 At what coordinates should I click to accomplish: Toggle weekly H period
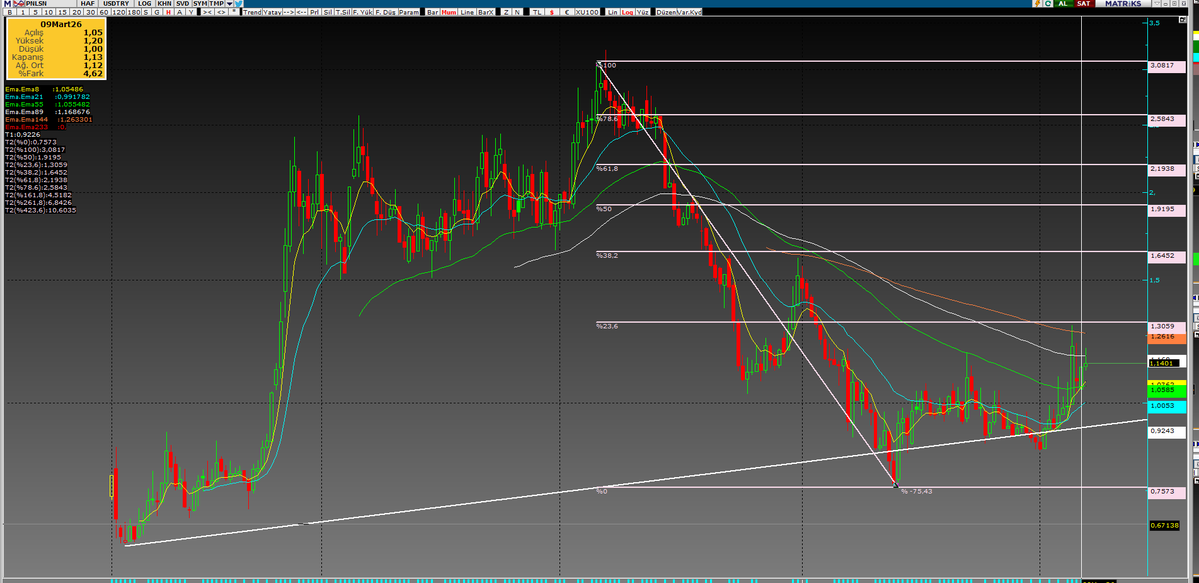pyautogui.click(x=168, y=12)
